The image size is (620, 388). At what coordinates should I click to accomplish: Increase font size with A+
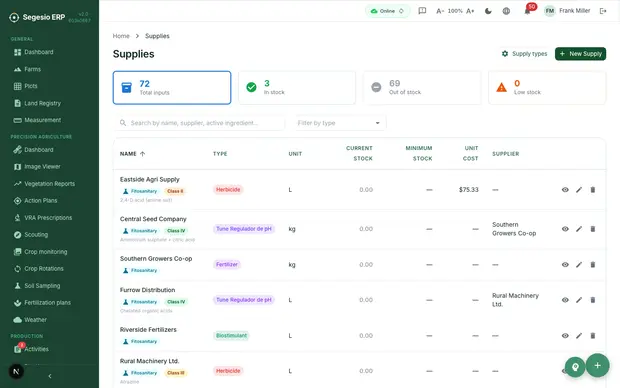[470, 11]
